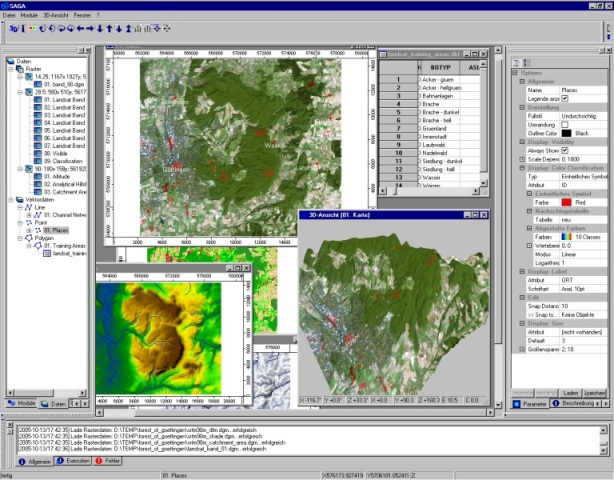Click the red-green anaglyph stereo toolbar icon
Image resolution: width=614 pixels, height=480 pixels.
click(33, 29)
